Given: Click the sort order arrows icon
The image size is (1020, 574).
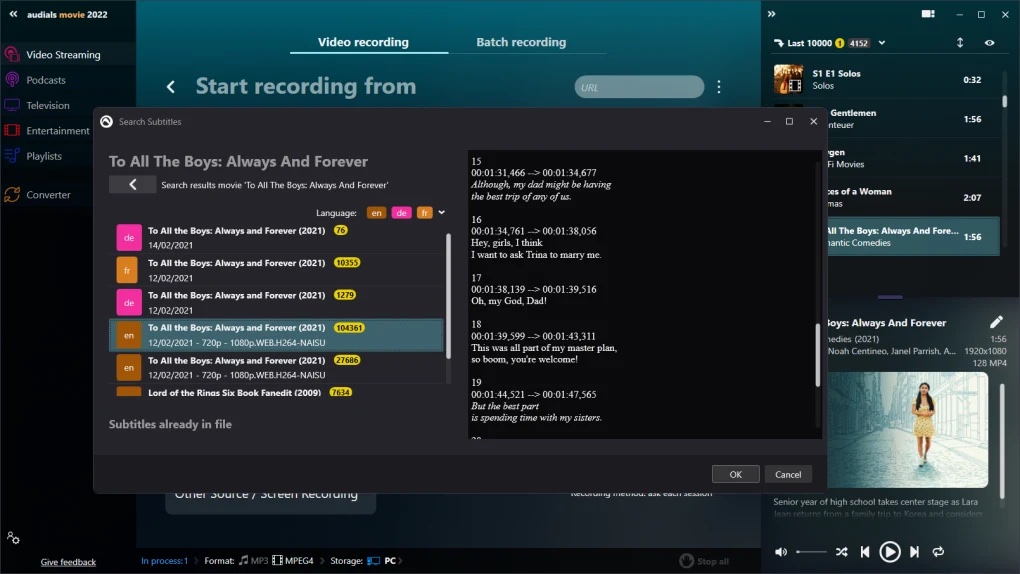Looking at the screenshot, I should (960, 43).
